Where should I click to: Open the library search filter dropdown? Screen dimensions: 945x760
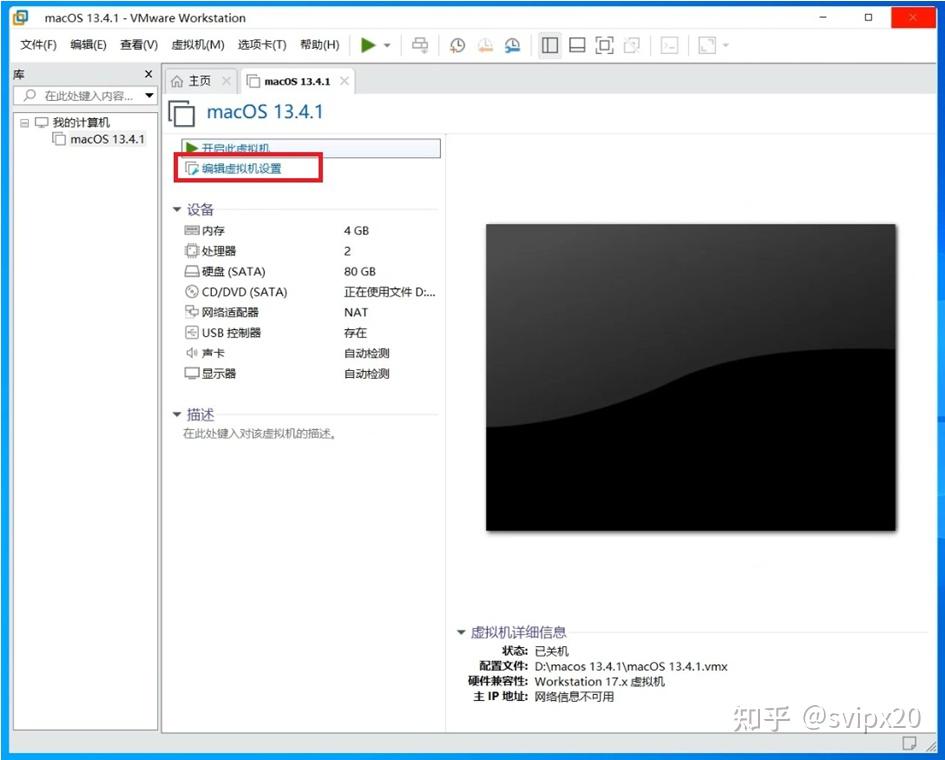coord(149,96)
